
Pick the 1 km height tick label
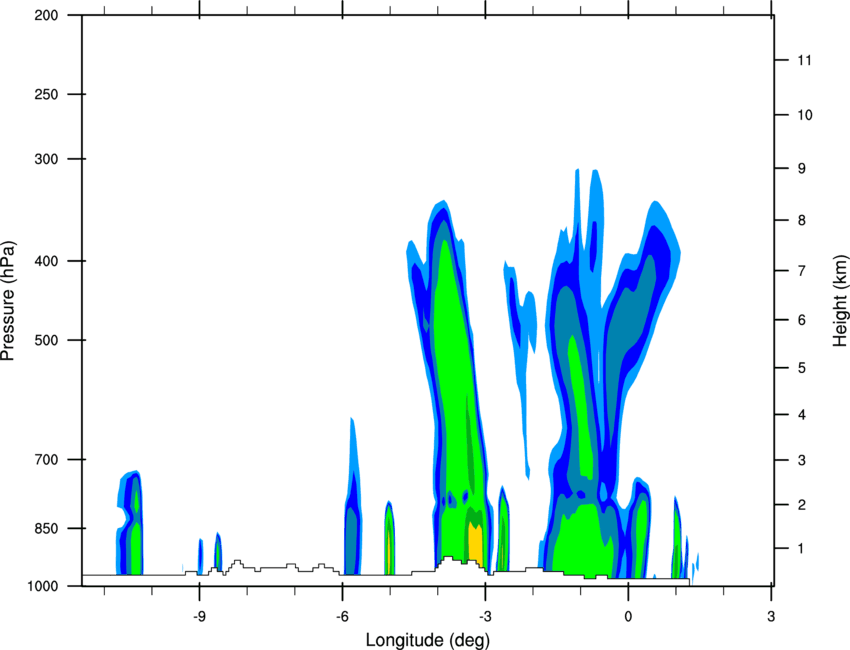click(801, 549)
